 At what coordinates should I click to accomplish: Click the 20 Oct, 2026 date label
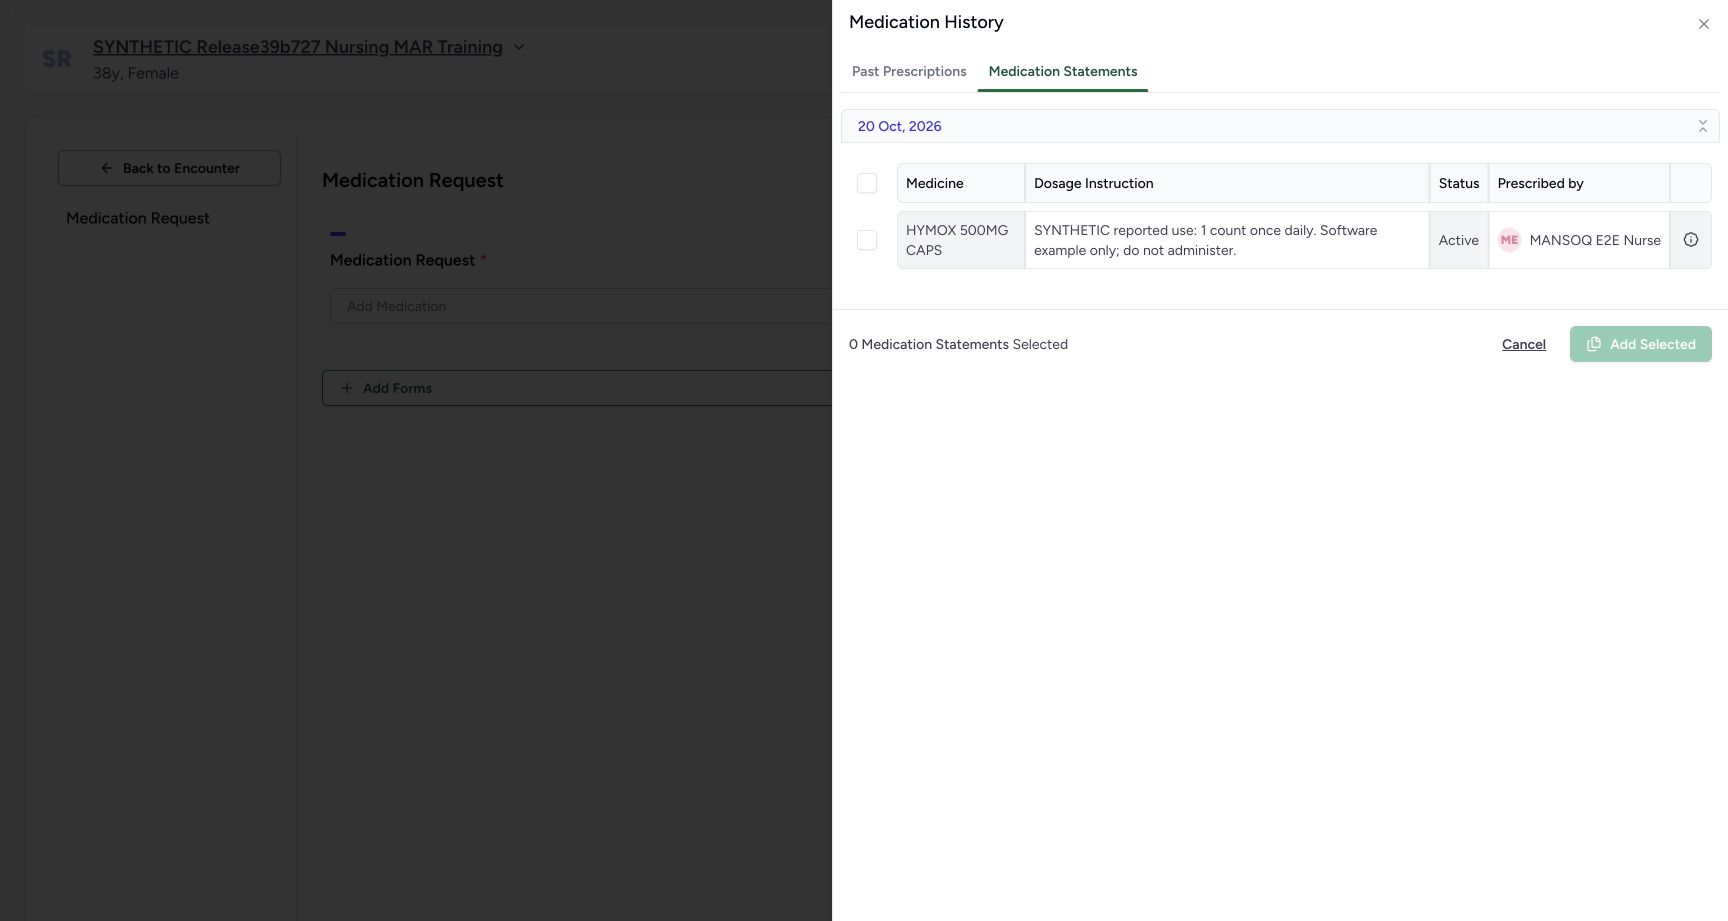click(x=899, y=126)
